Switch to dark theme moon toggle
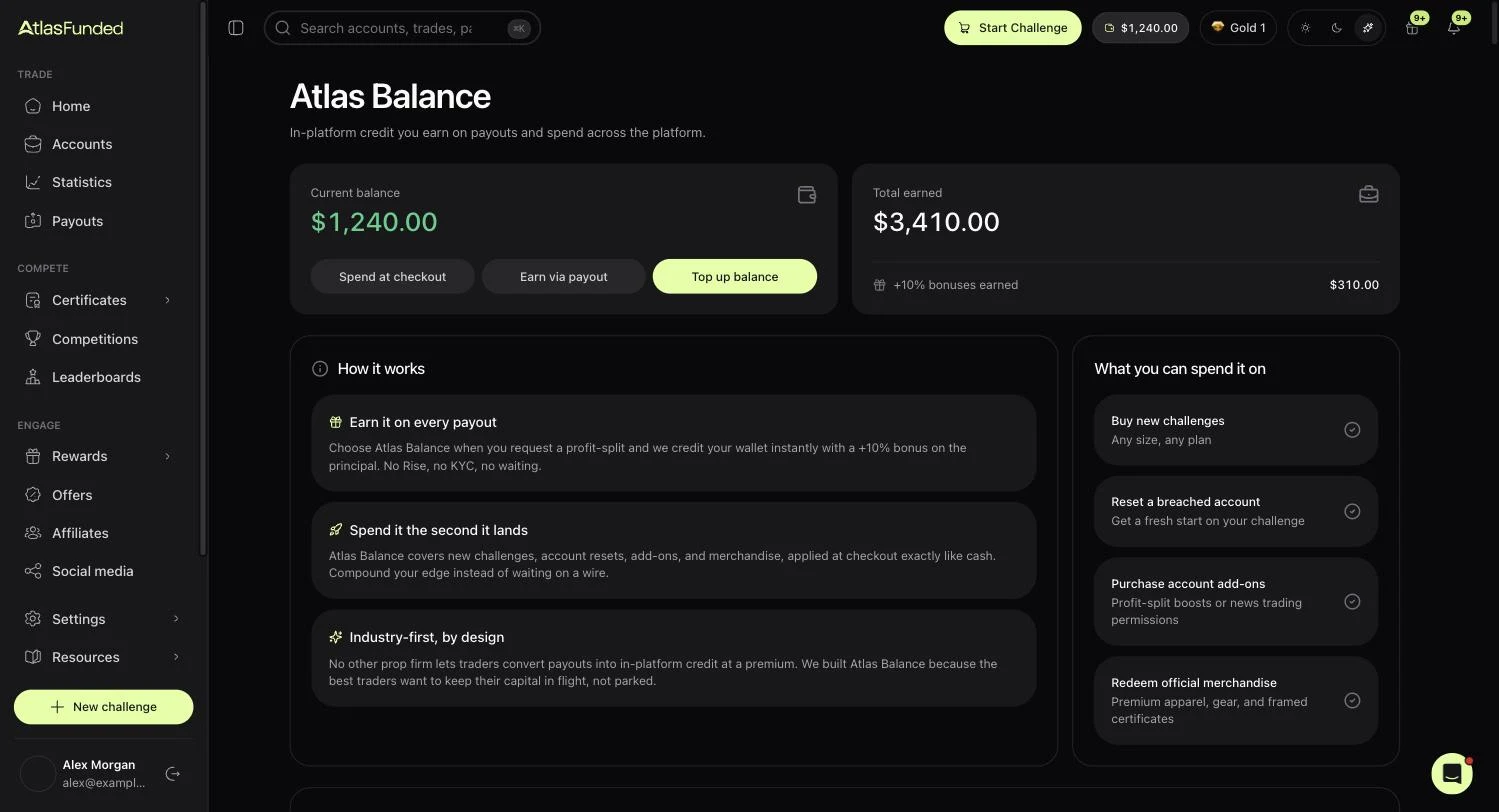The height and width of the screenshot is (812, 1499). click(x=1336, y=28)
